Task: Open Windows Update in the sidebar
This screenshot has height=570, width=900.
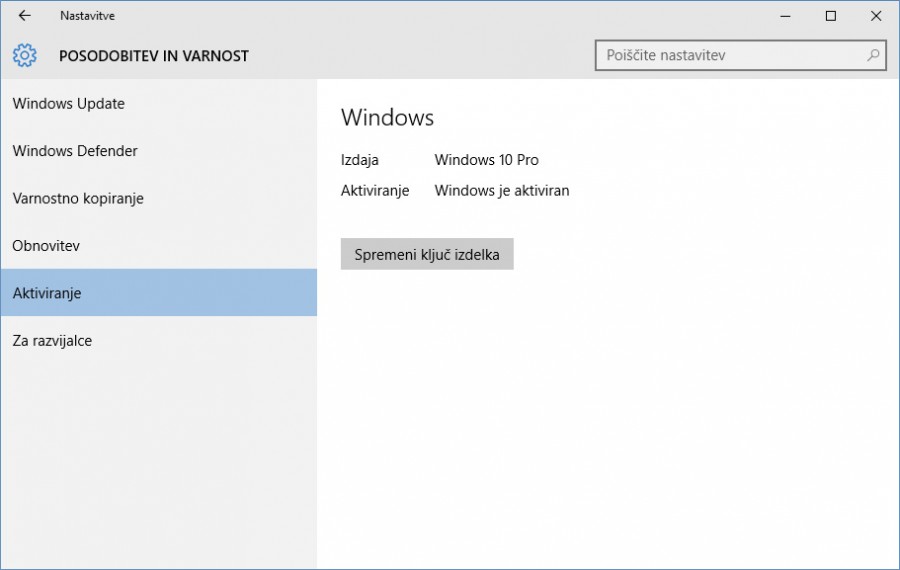Action: pyautogui.click(x=68, y=103)
